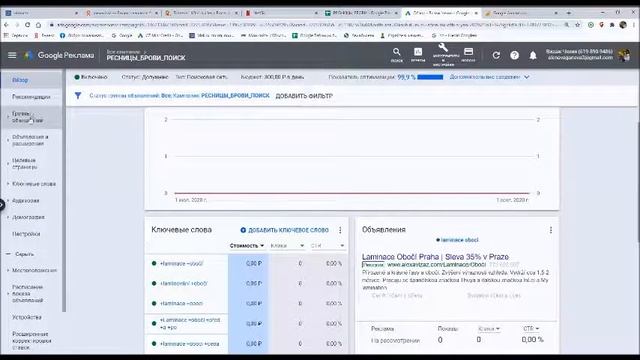Toggle status dot of third keyword row
The image size is (640, 360).
tap(154, 303)
